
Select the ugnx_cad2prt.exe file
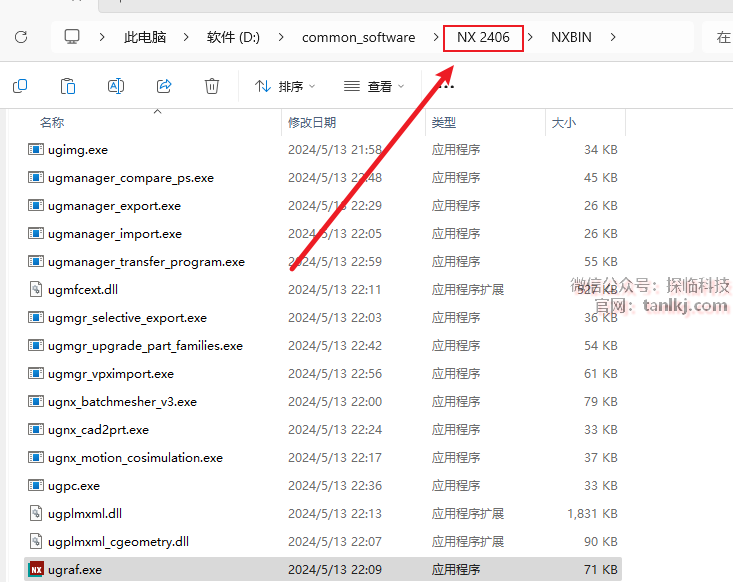coord(98,430)
